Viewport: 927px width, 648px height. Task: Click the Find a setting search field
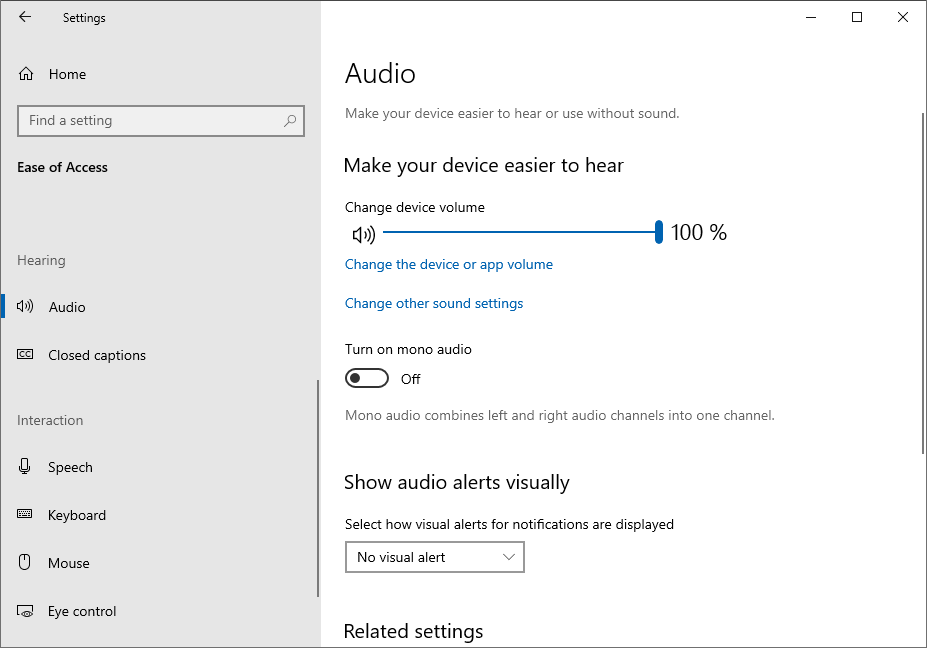coord(161,121)
